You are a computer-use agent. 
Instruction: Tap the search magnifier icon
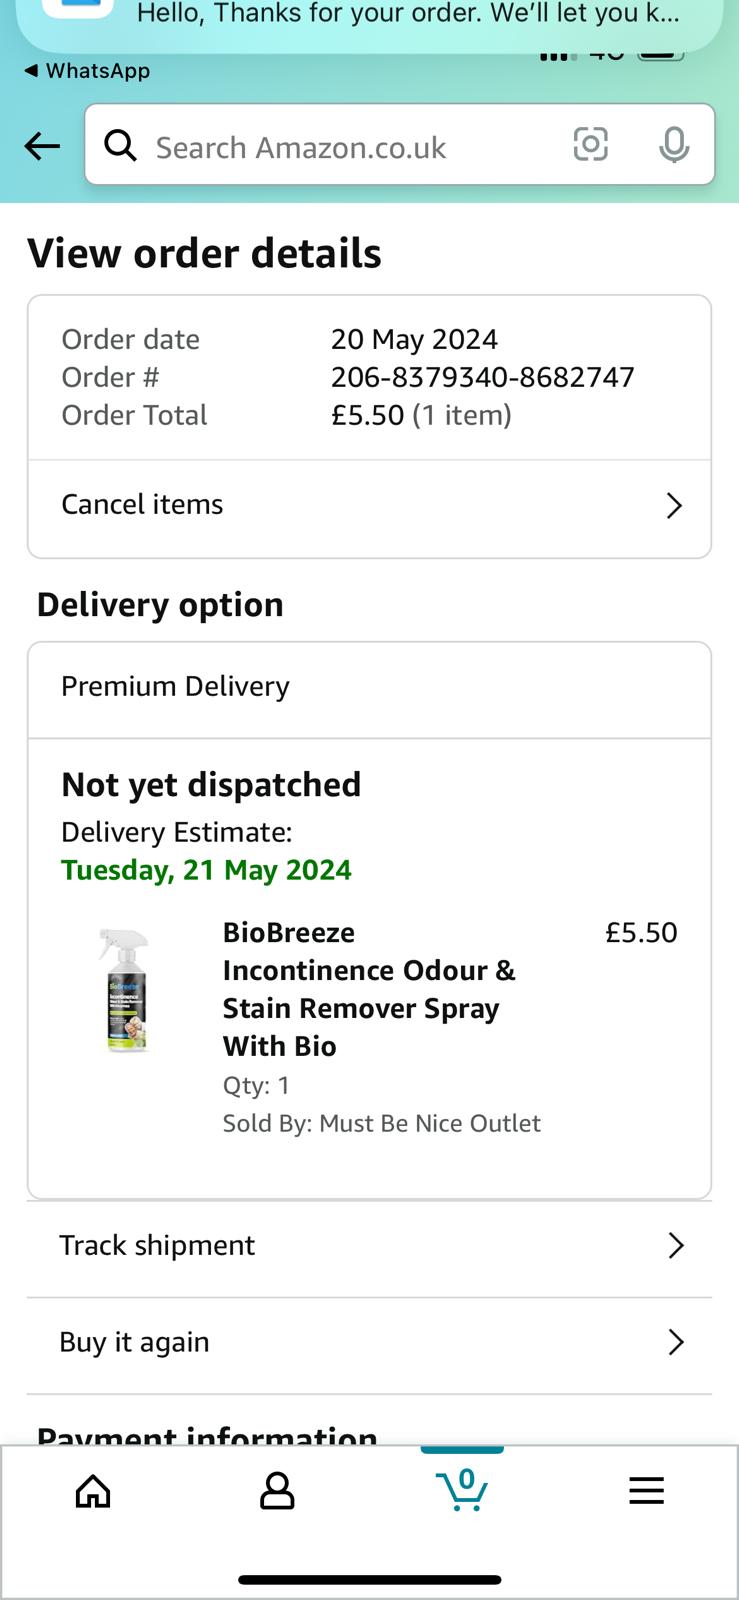point(121,145)
